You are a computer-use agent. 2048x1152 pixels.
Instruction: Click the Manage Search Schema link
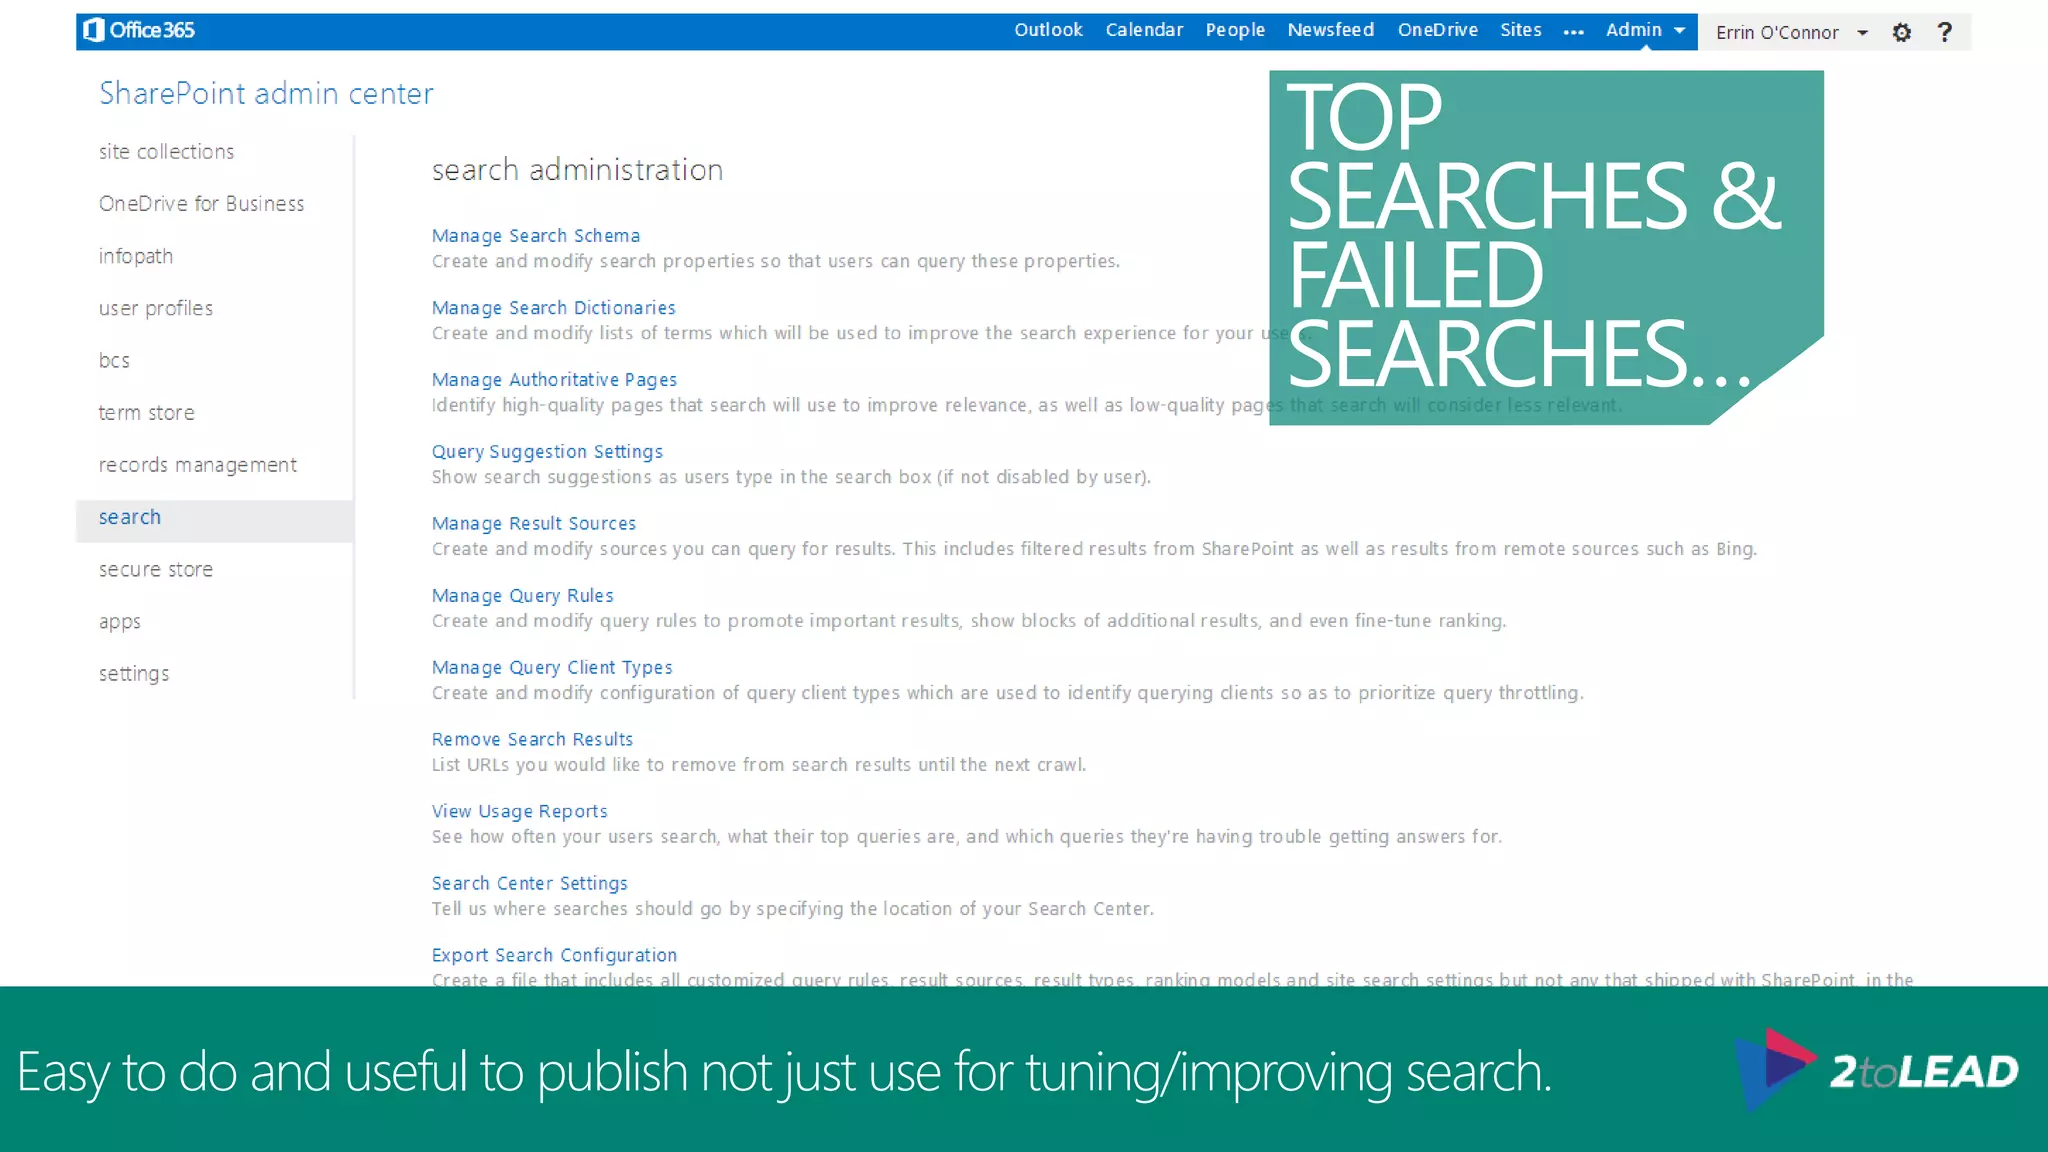click(x=535, y=236)
